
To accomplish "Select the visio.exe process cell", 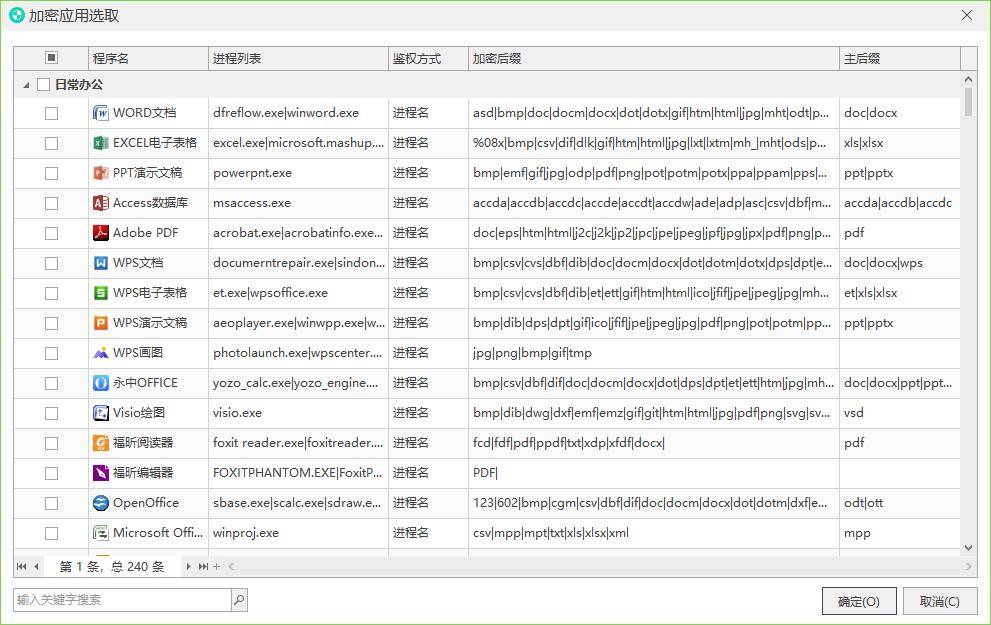I will 298,413.
